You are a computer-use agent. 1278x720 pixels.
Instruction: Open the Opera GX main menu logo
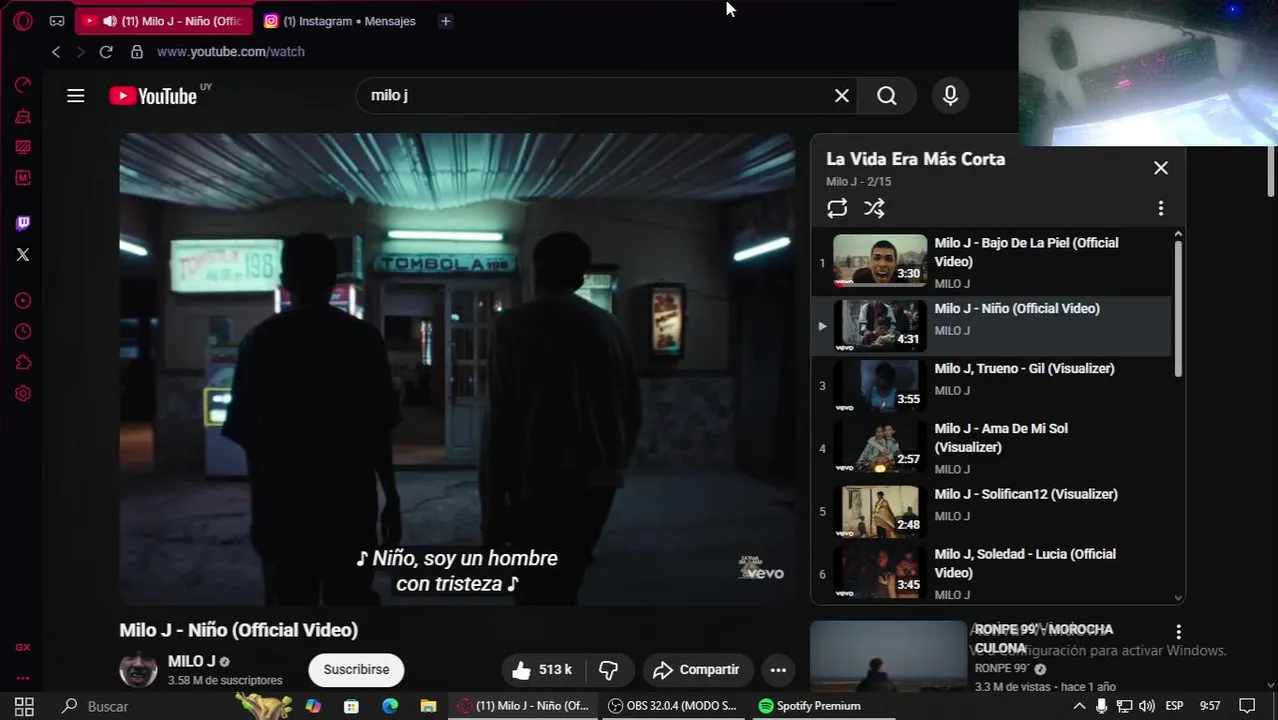coord(23,21)
